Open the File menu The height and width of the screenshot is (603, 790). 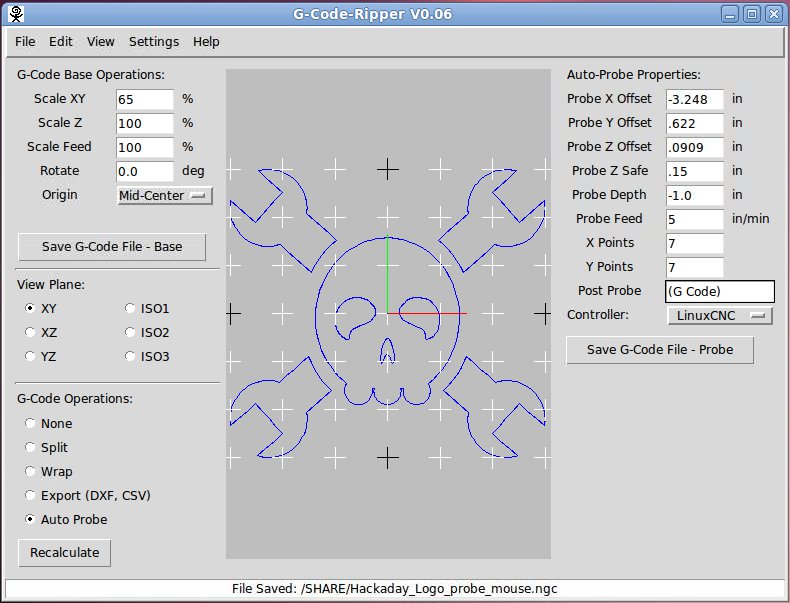[25, 42]
